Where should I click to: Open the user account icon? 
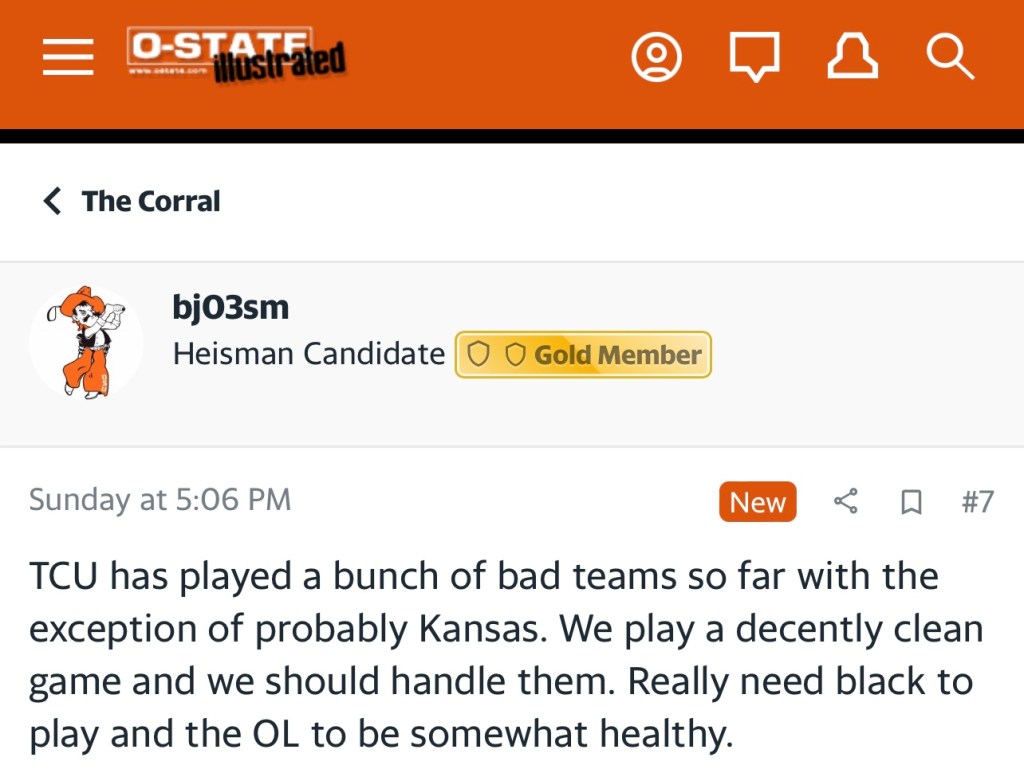[656, 57]
